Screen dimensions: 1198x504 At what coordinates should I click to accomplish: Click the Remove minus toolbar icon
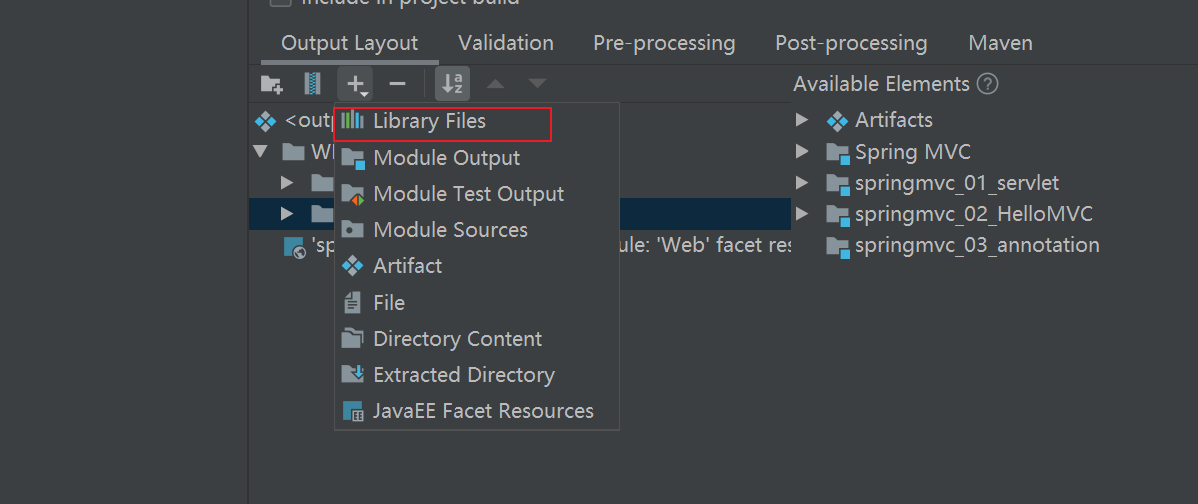(397, 84)
